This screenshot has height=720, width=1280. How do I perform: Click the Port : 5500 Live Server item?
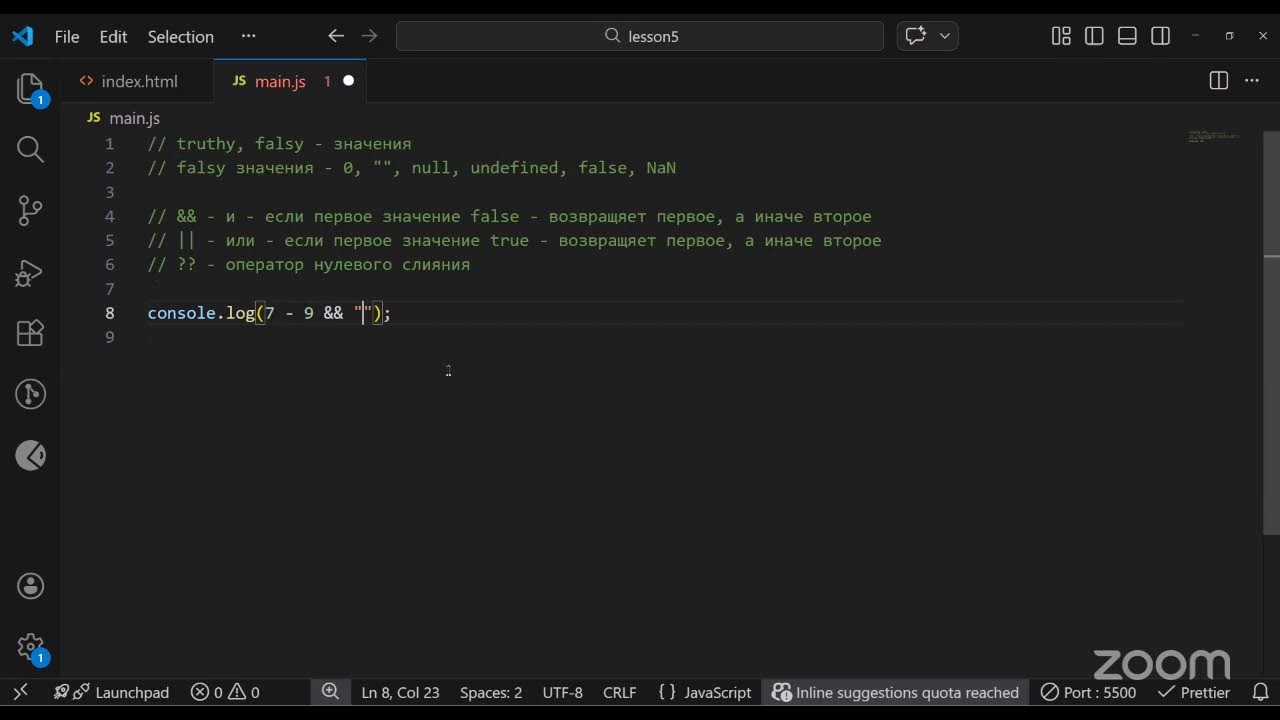click(x=1089, y=692)
